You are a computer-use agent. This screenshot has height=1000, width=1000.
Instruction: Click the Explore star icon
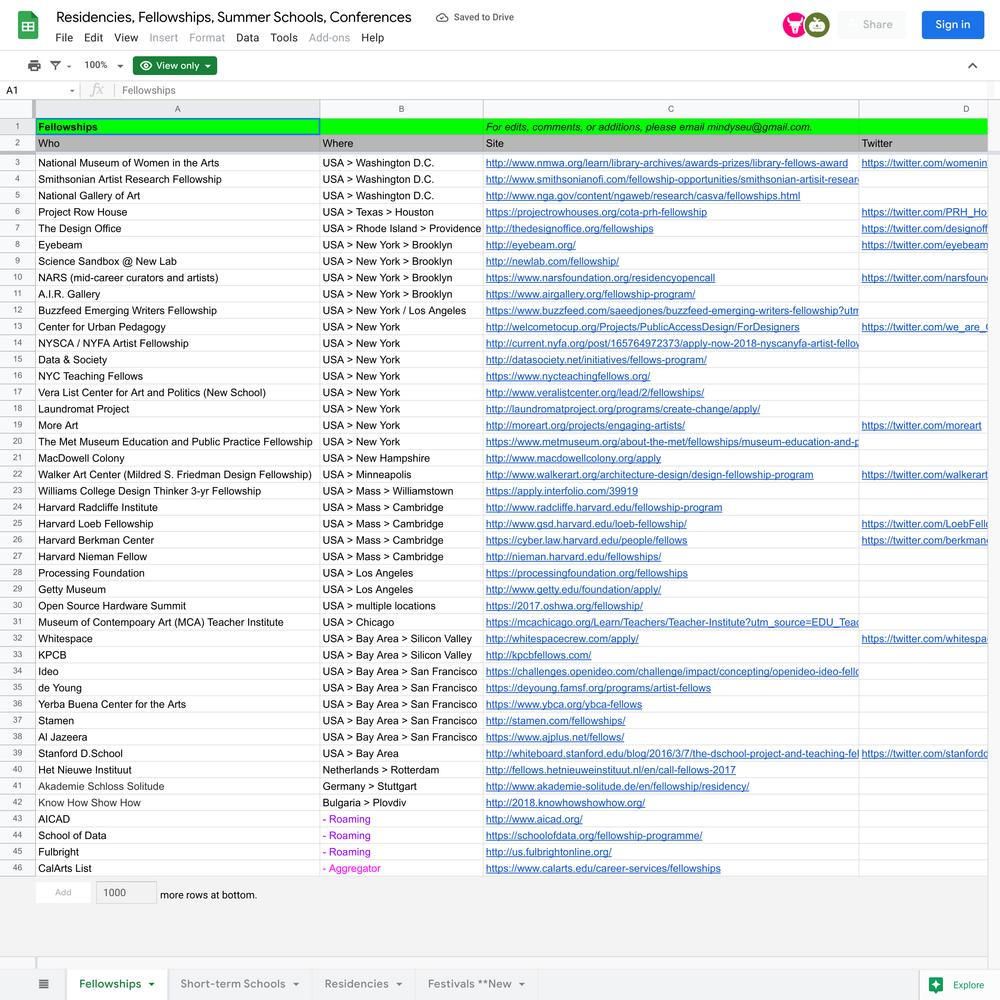[936, 984]
